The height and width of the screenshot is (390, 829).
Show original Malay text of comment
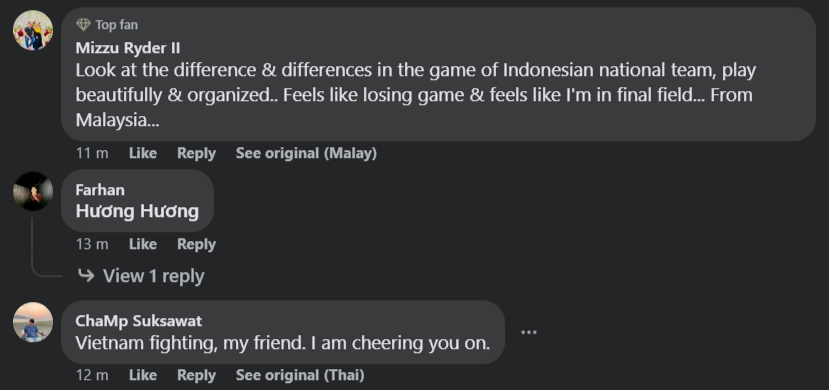coord(306,153)
